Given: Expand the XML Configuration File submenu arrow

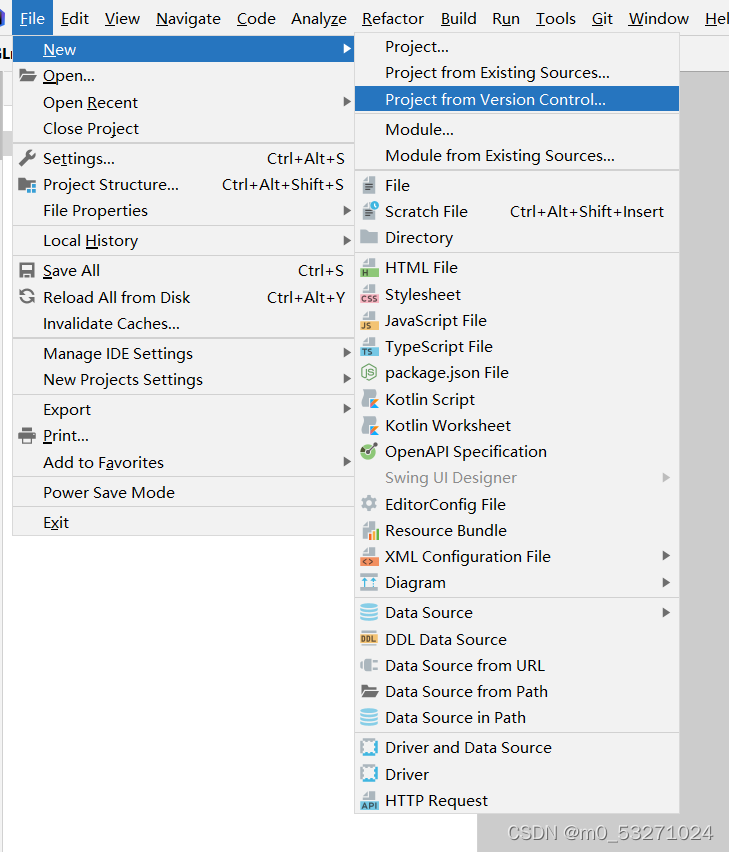Looking at the screenshot, I should 665,556.
